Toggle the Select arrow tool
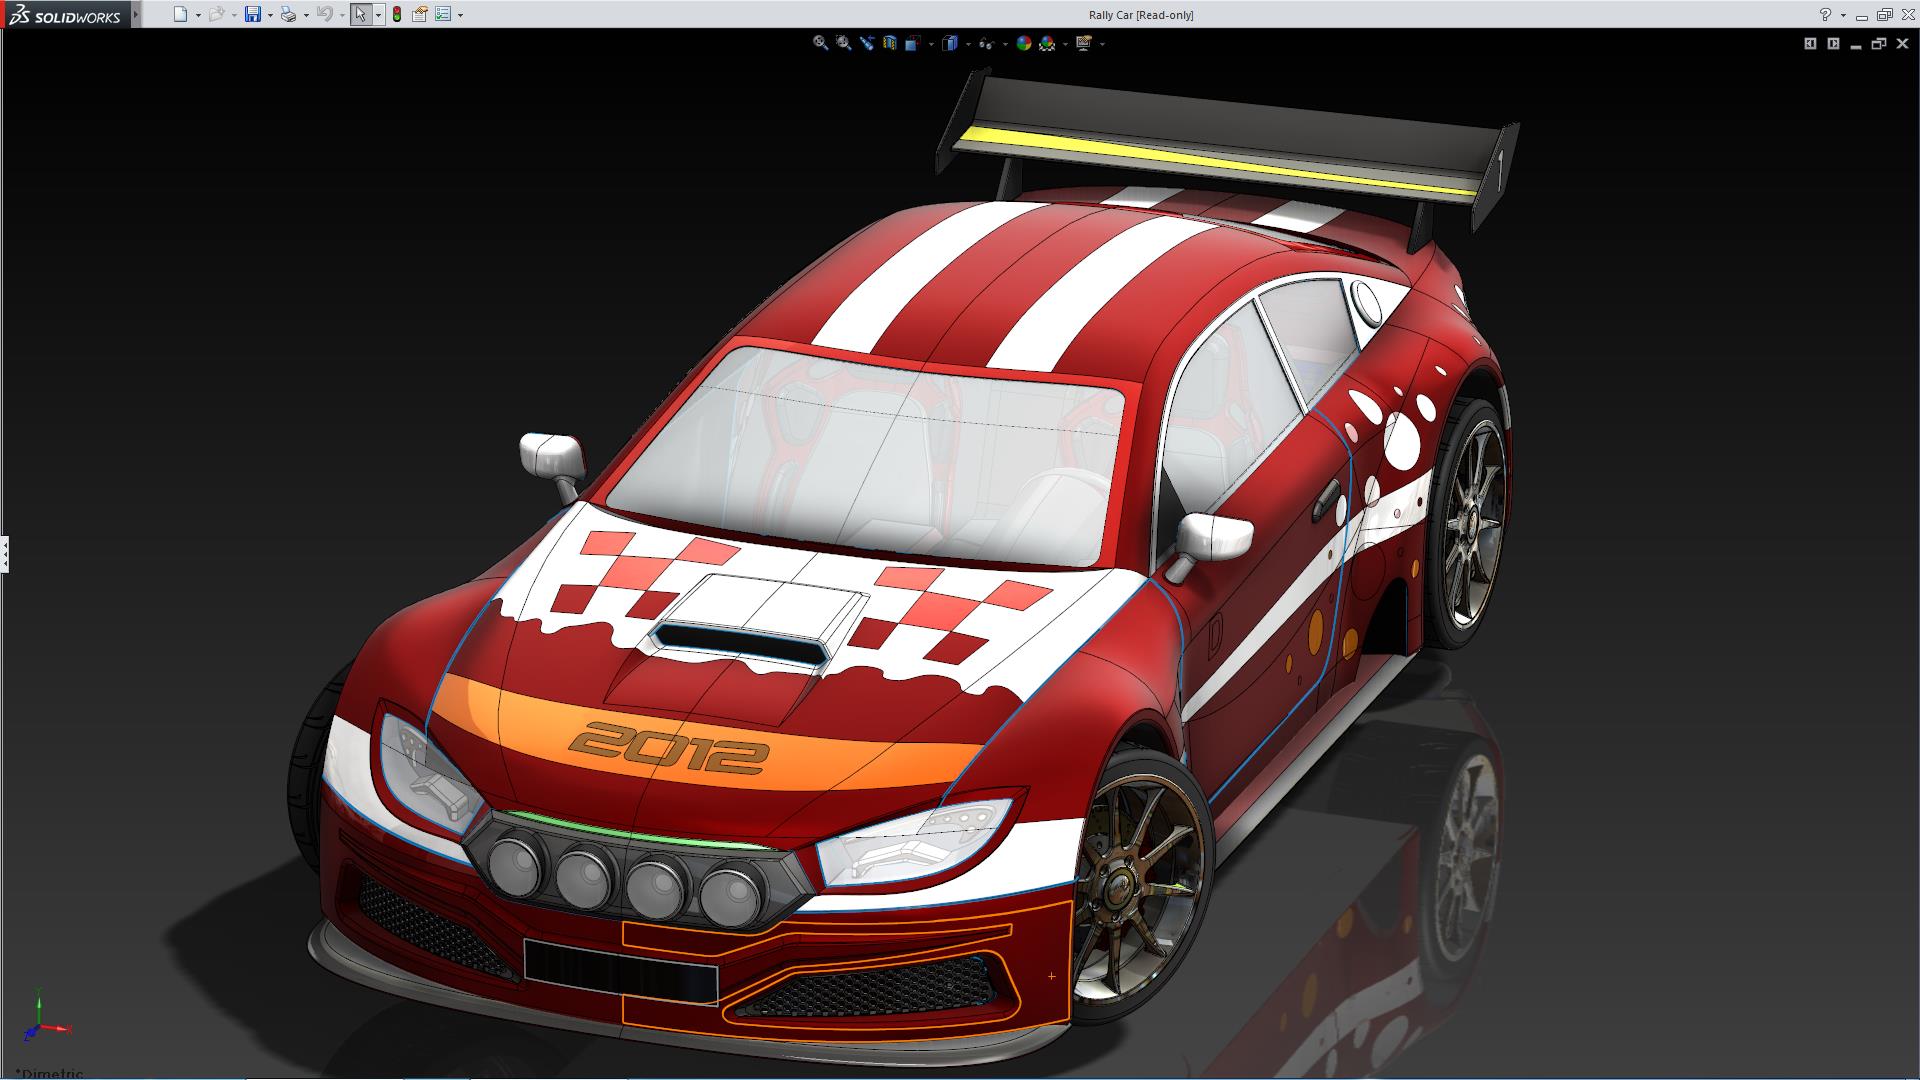1920x1080 pixels. 360,14
